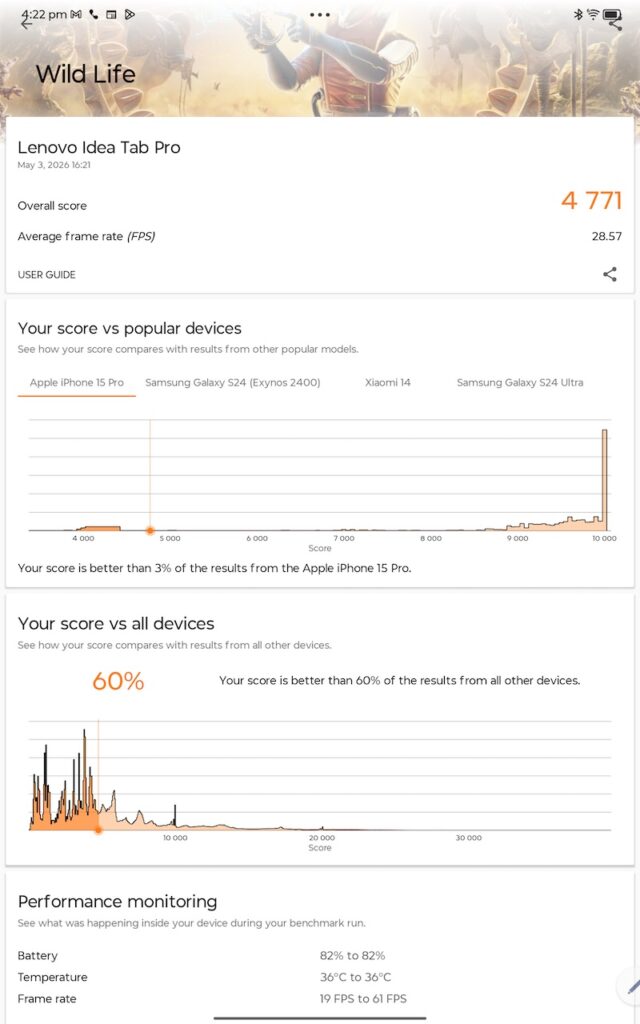Image resolution: width=640 pixels, height=1024 pixels.
Task: Switch to Samsung Galaxy S24 (Exynos 2400) tab
Action: [x=232, y=383]
